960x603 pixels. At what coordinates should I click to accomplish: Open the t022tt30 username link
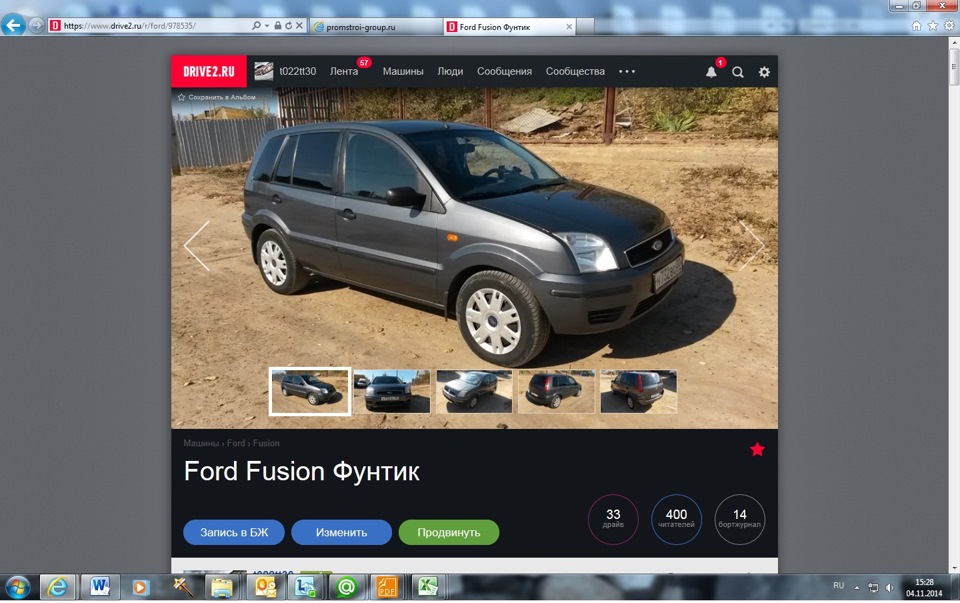point(298,71)
